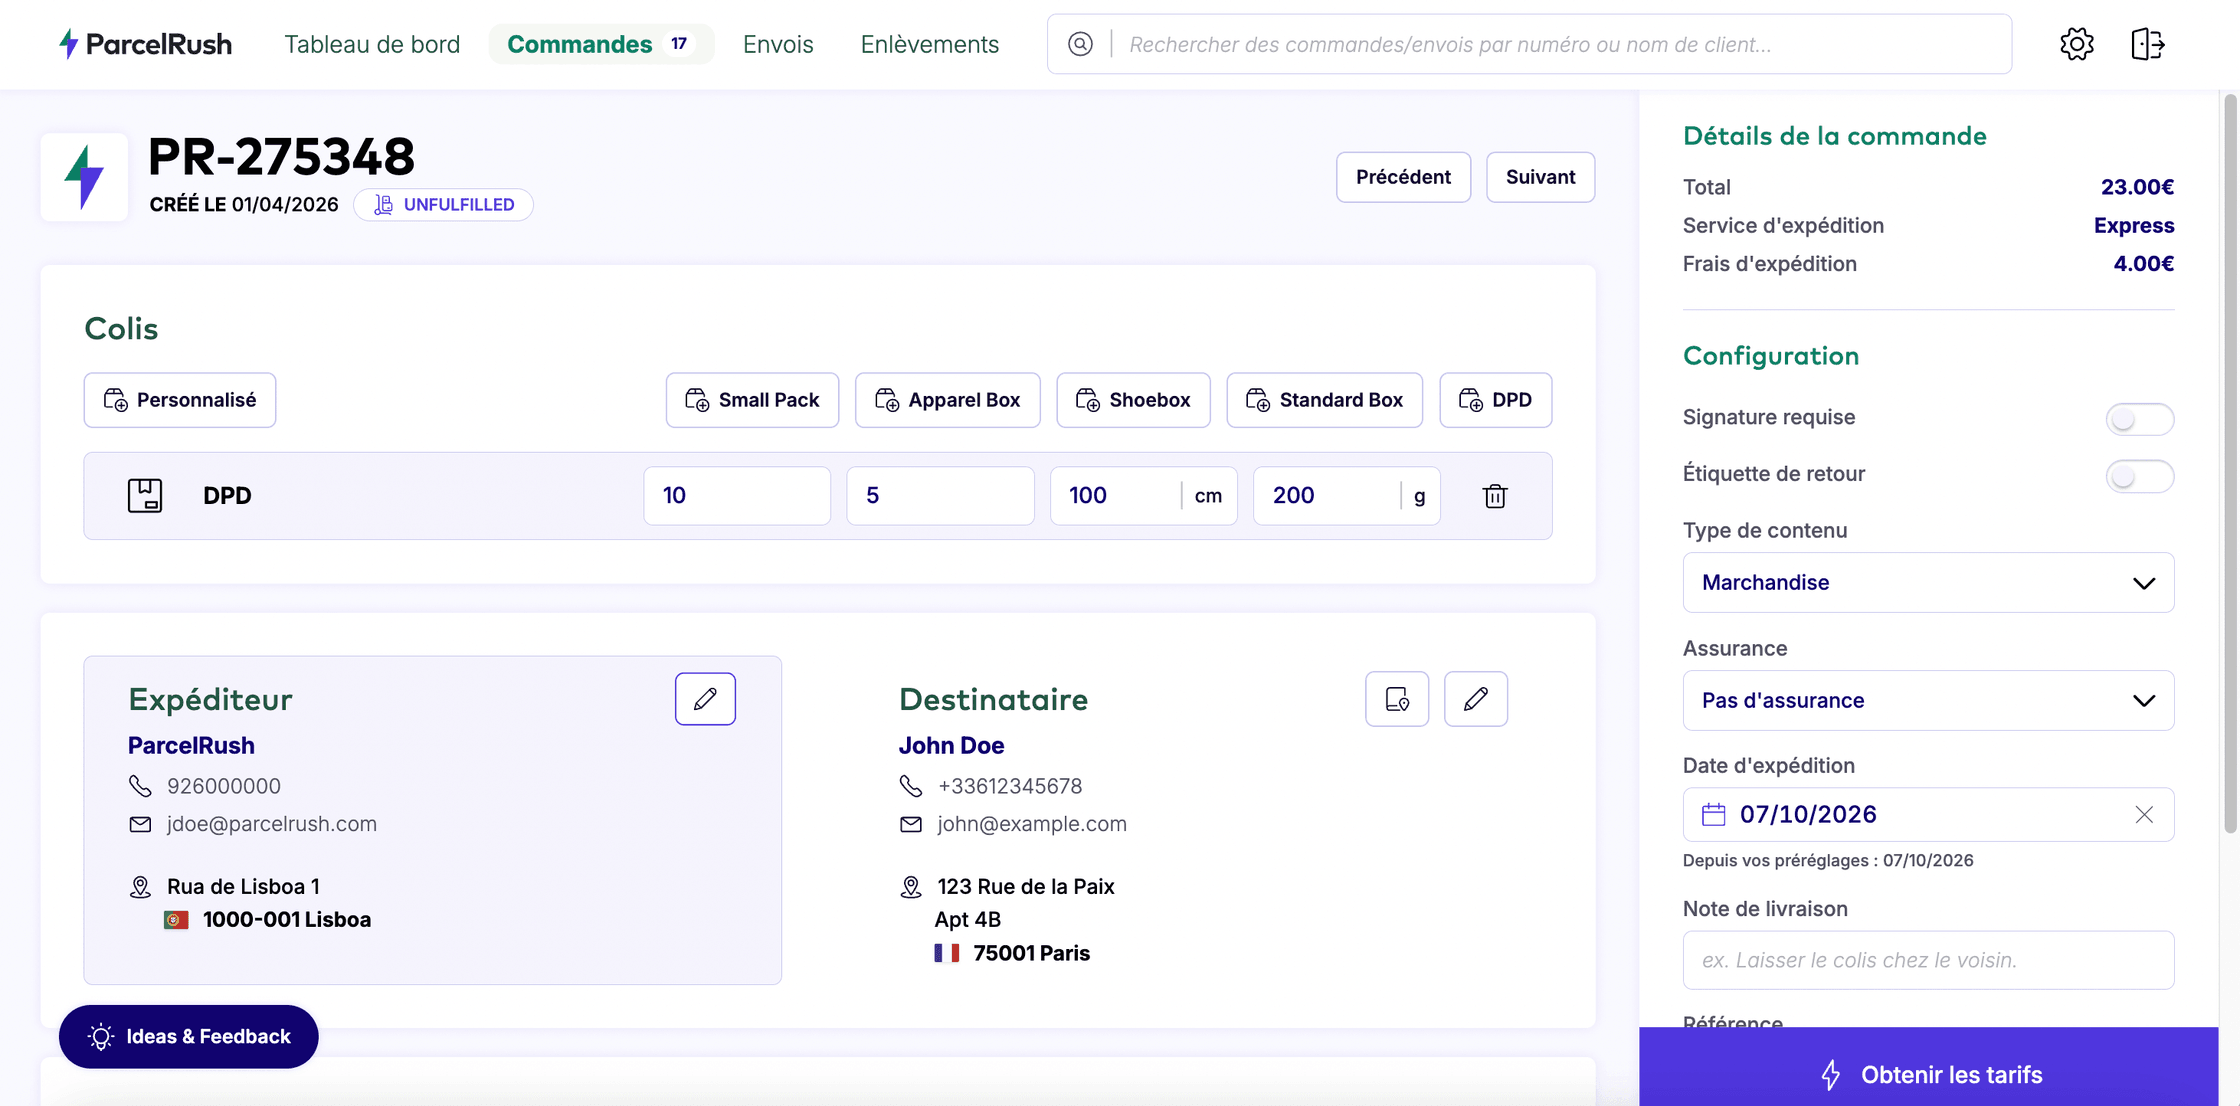
Task: Click the Précédent button
Action: click(1403, 177)
